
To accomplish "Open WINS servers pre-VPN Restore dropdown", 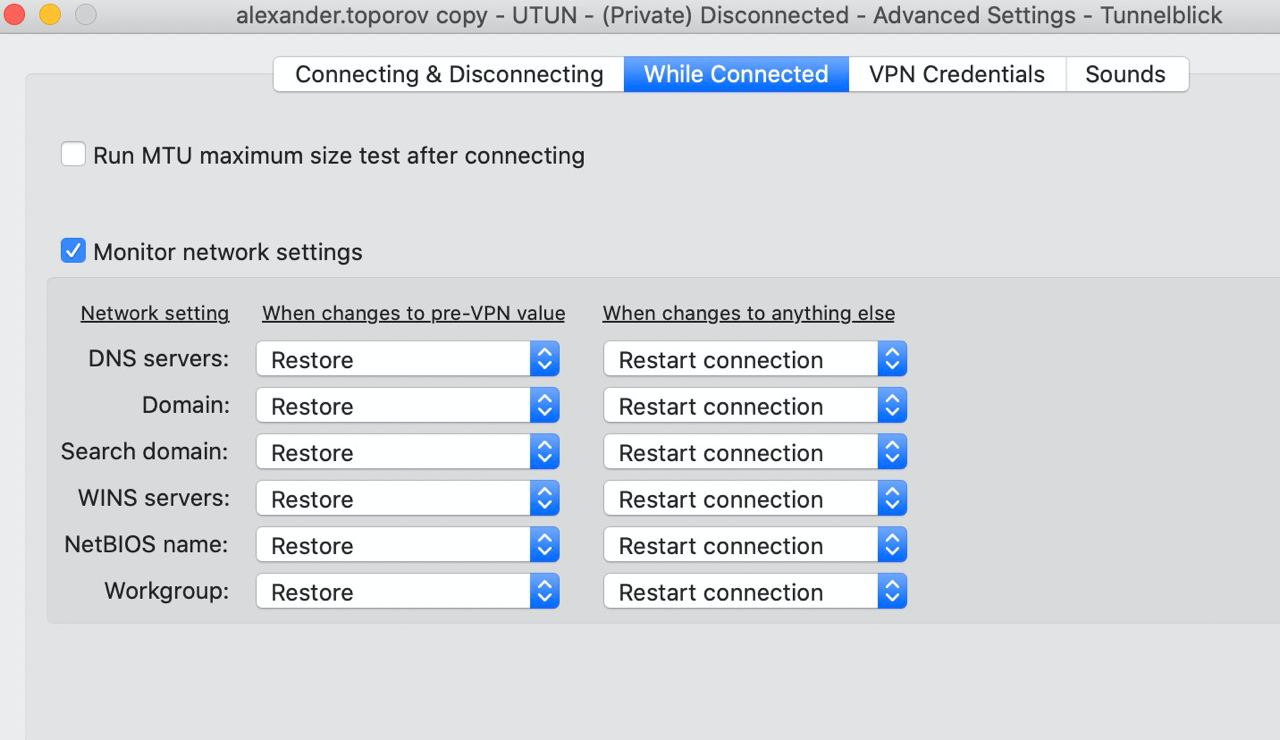I will click(x=408, y=498).
